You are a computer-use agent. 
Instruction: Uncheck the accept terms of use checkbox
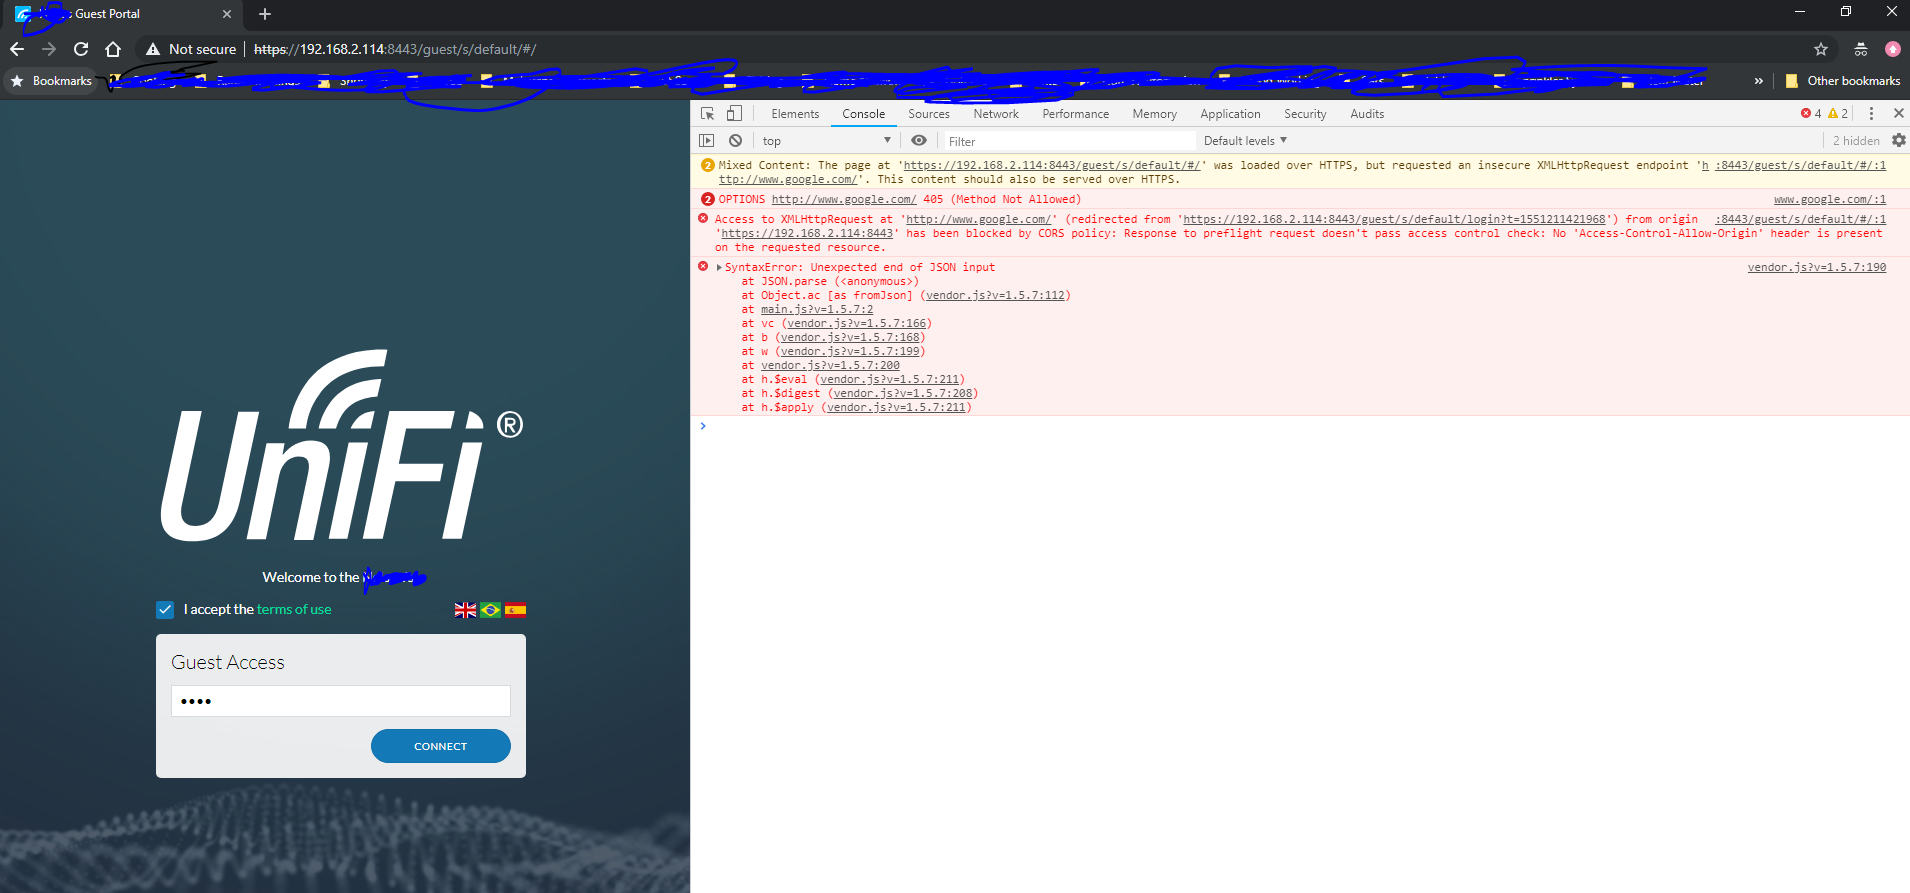pyautogui.click(x=165, y=610)
